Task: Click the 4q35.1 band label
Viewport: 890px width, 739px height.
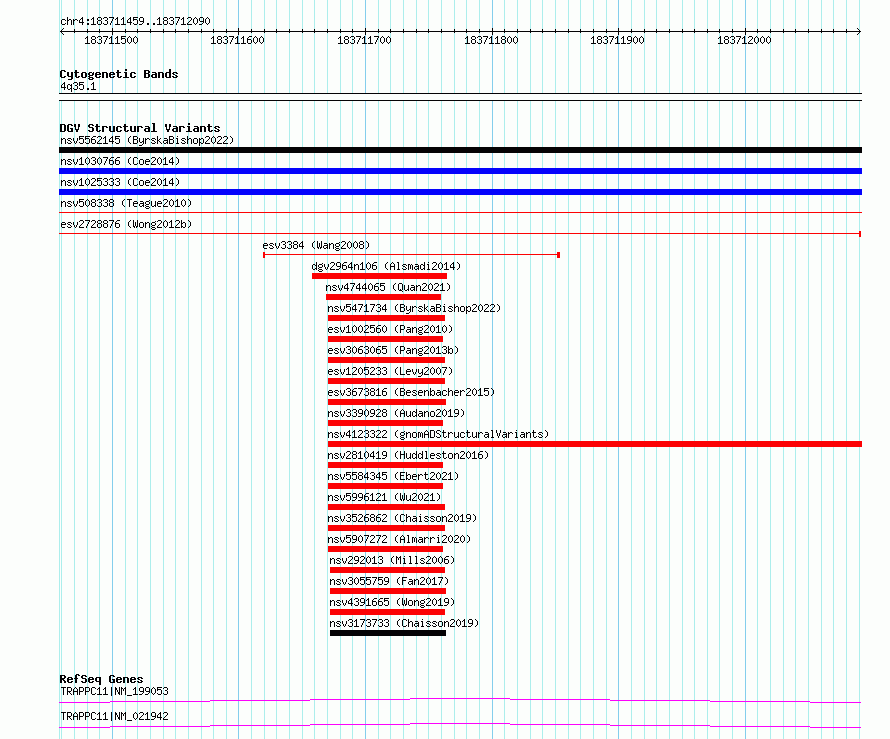Action: [78, 86]
